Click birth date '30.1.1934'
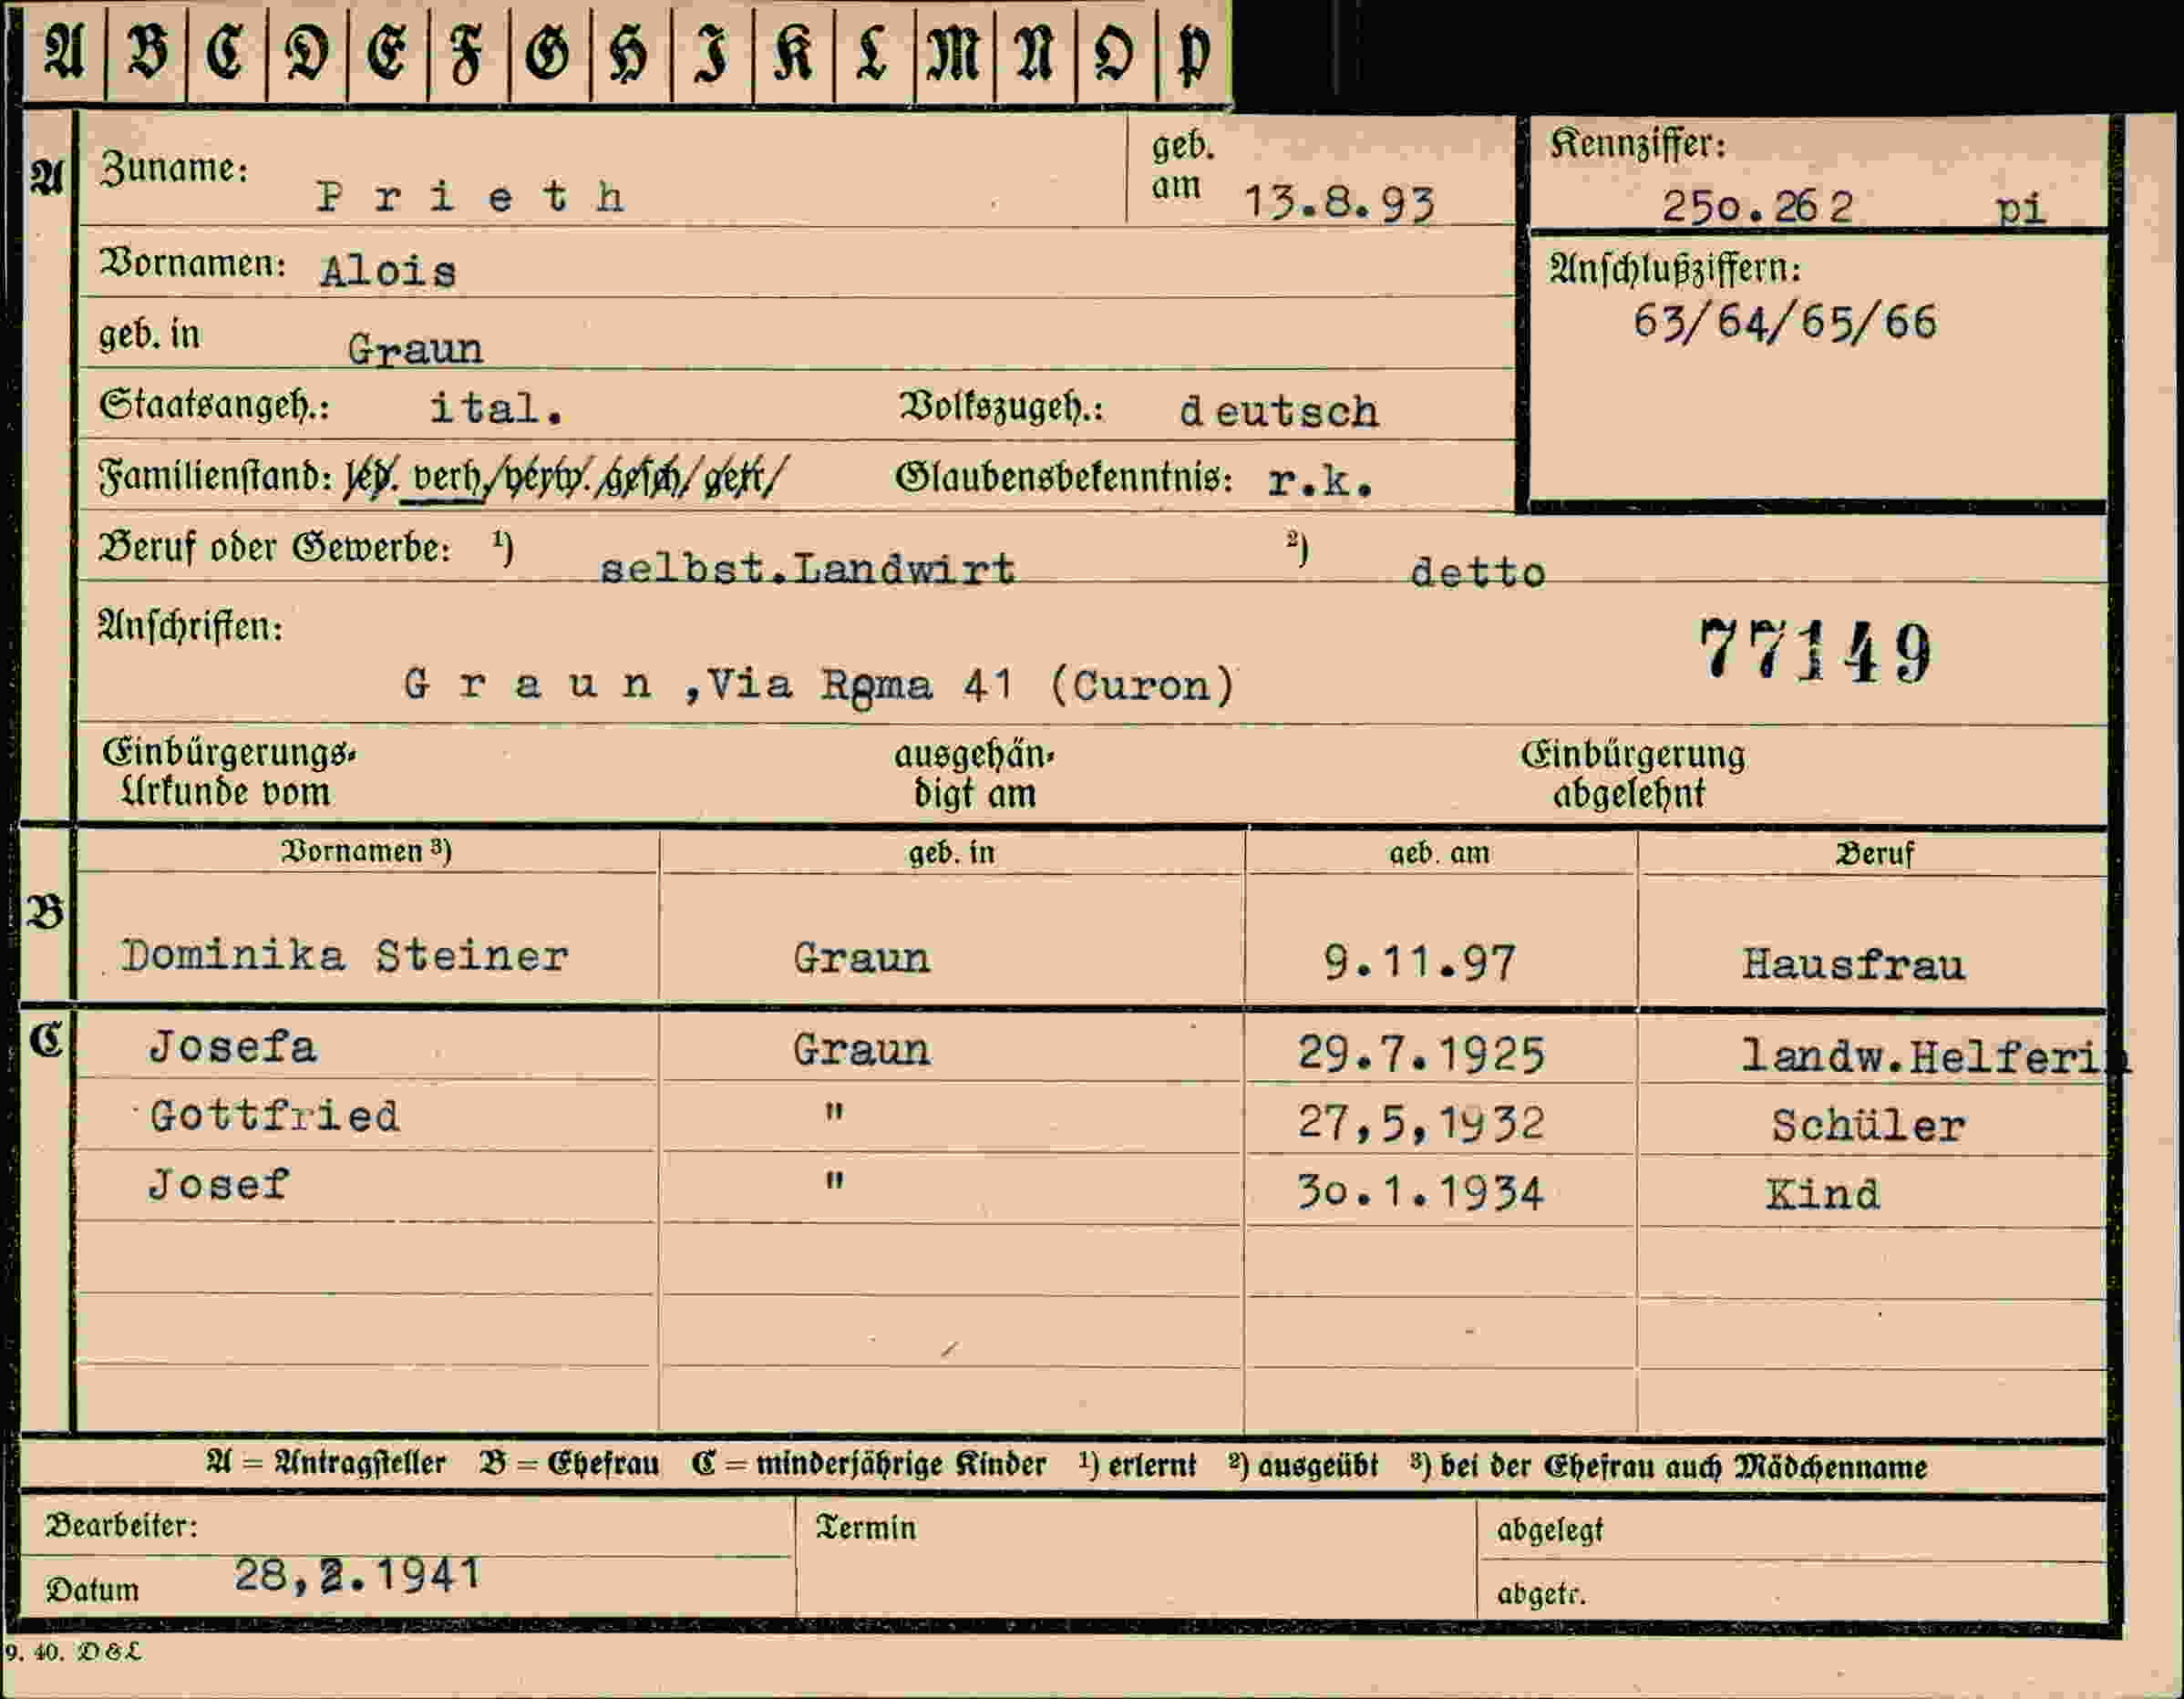 (x=1421, y=1192)
